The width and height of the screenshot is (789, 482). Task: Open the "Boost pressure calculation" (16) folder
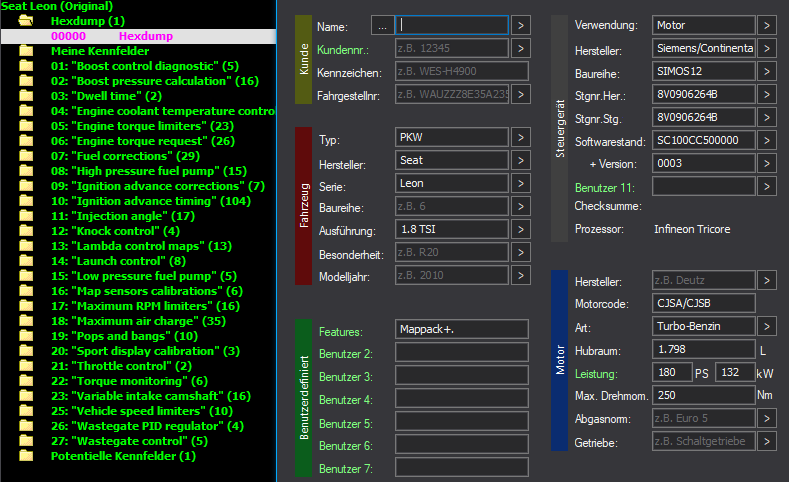point(154,81)
